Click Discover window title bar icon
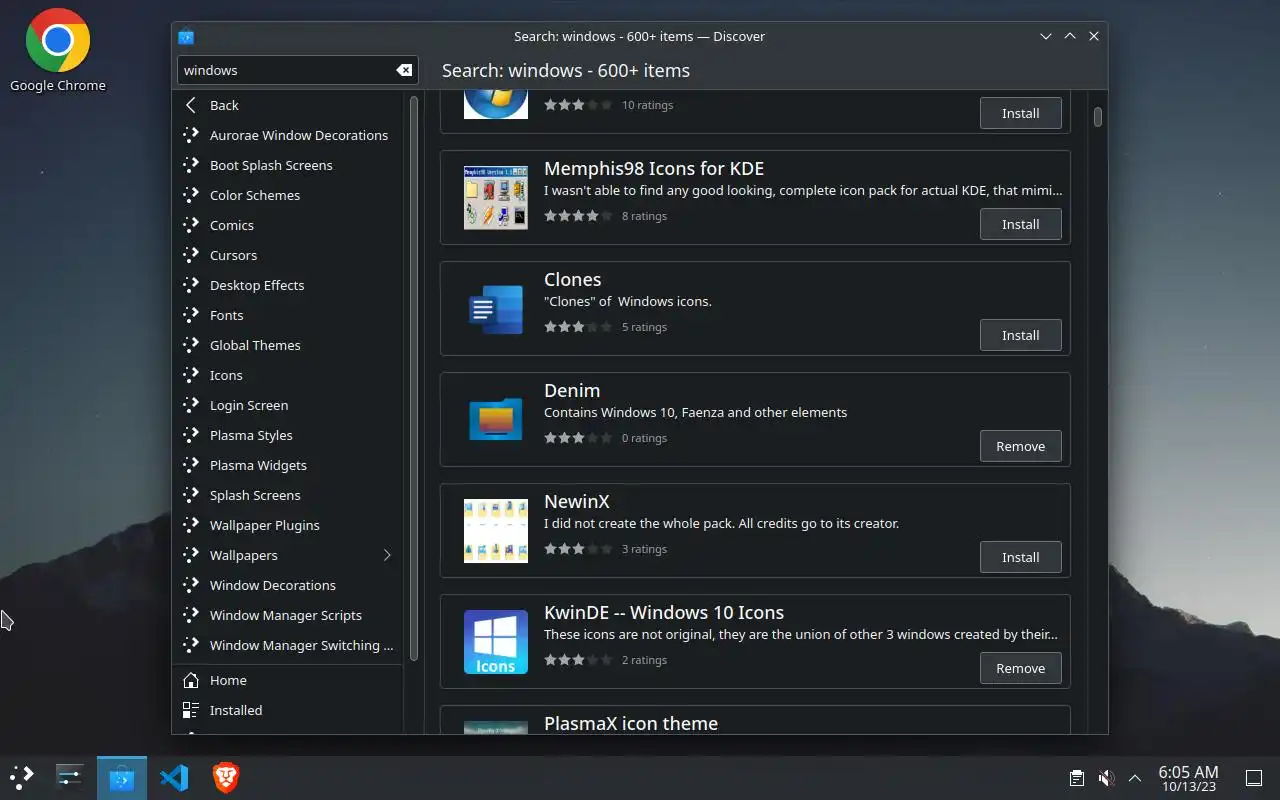 (x=186, y=36)
